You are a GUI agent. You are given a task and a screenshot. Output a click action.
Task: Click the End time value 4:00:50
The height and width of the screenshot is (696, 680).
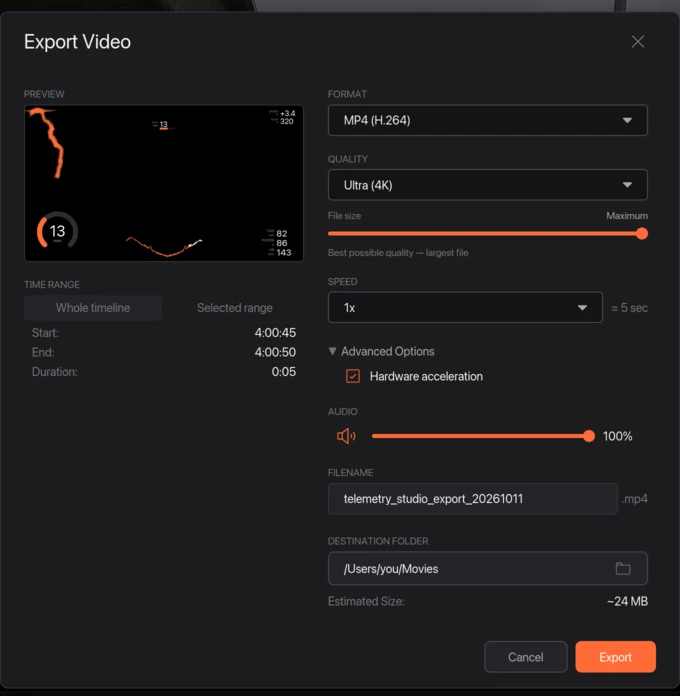pyautogui.click(x=275, y=352)
